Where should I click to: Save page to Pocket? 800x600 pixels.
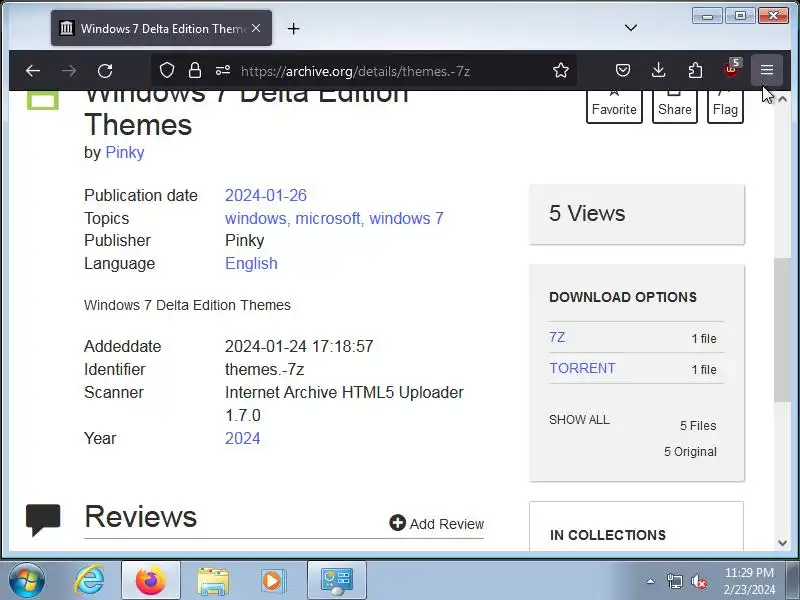[622, 70]
